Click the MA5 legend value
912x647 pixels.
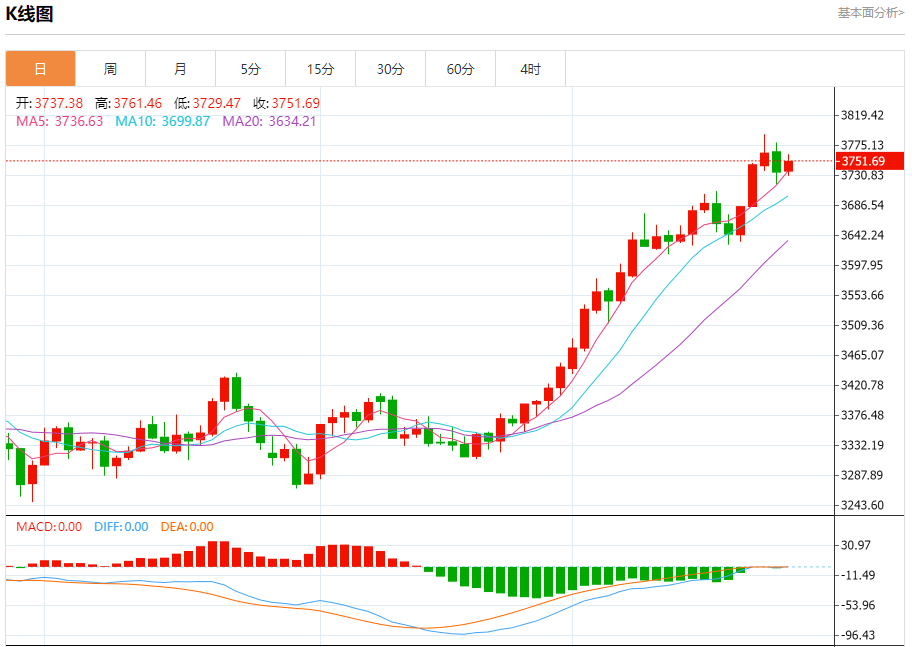click(60, 121)
